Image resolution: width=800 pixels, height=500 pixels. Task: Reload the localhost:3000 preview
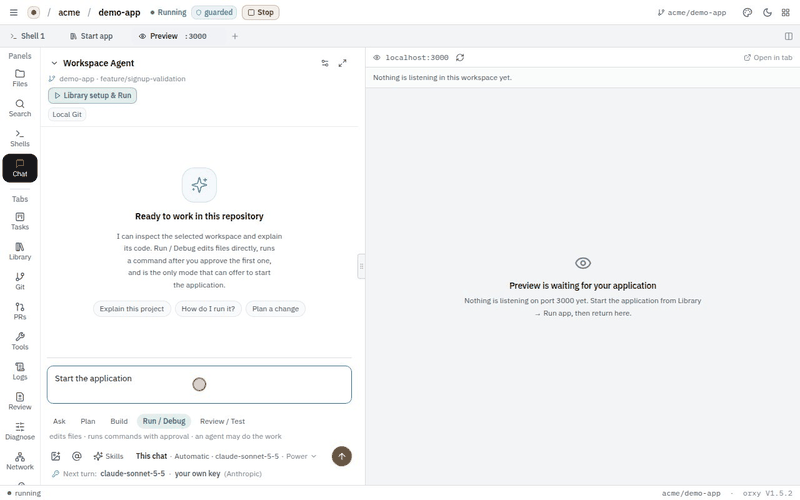pyautogui.click(x=460, y=58)
